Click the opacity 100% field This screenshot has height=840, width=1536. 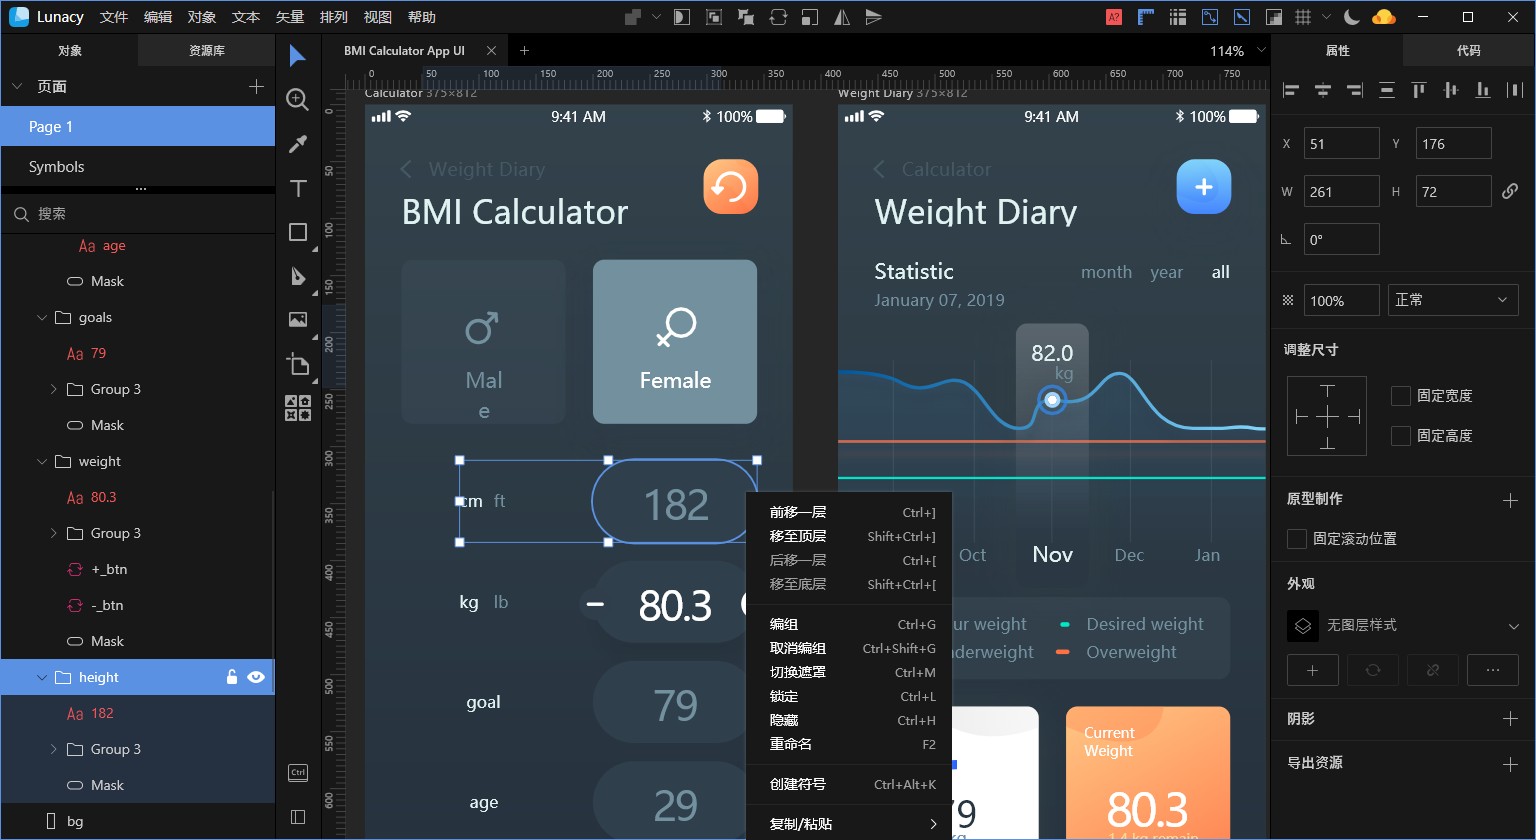pyautogui.click(x=1341, y=300)
